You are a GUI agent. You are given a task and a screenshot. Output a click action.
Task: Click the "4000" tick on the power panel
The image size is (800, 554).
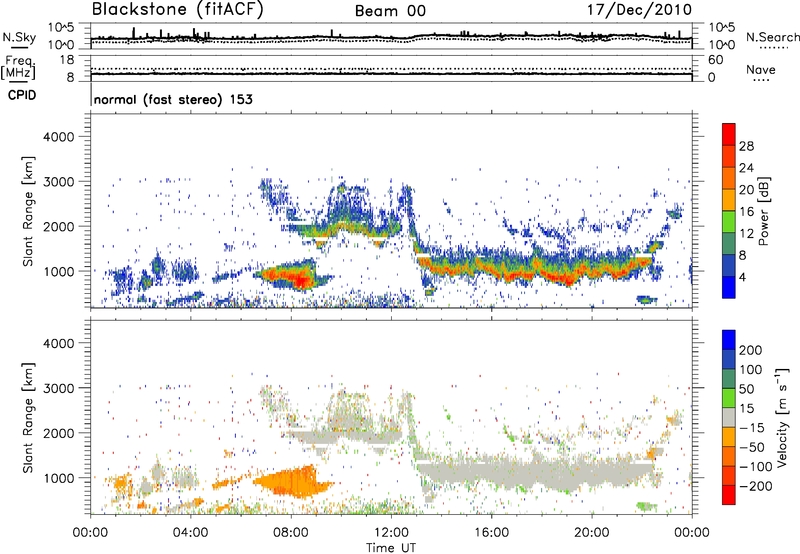click(58, 137)
